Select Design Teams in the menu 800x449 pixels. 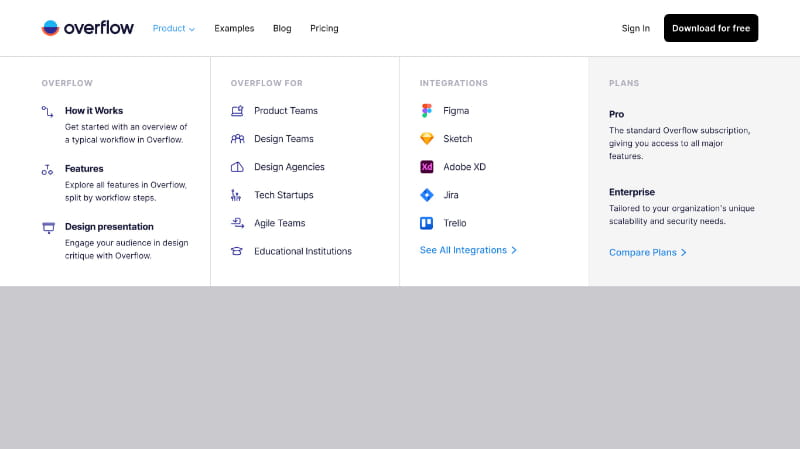point(284,139)
